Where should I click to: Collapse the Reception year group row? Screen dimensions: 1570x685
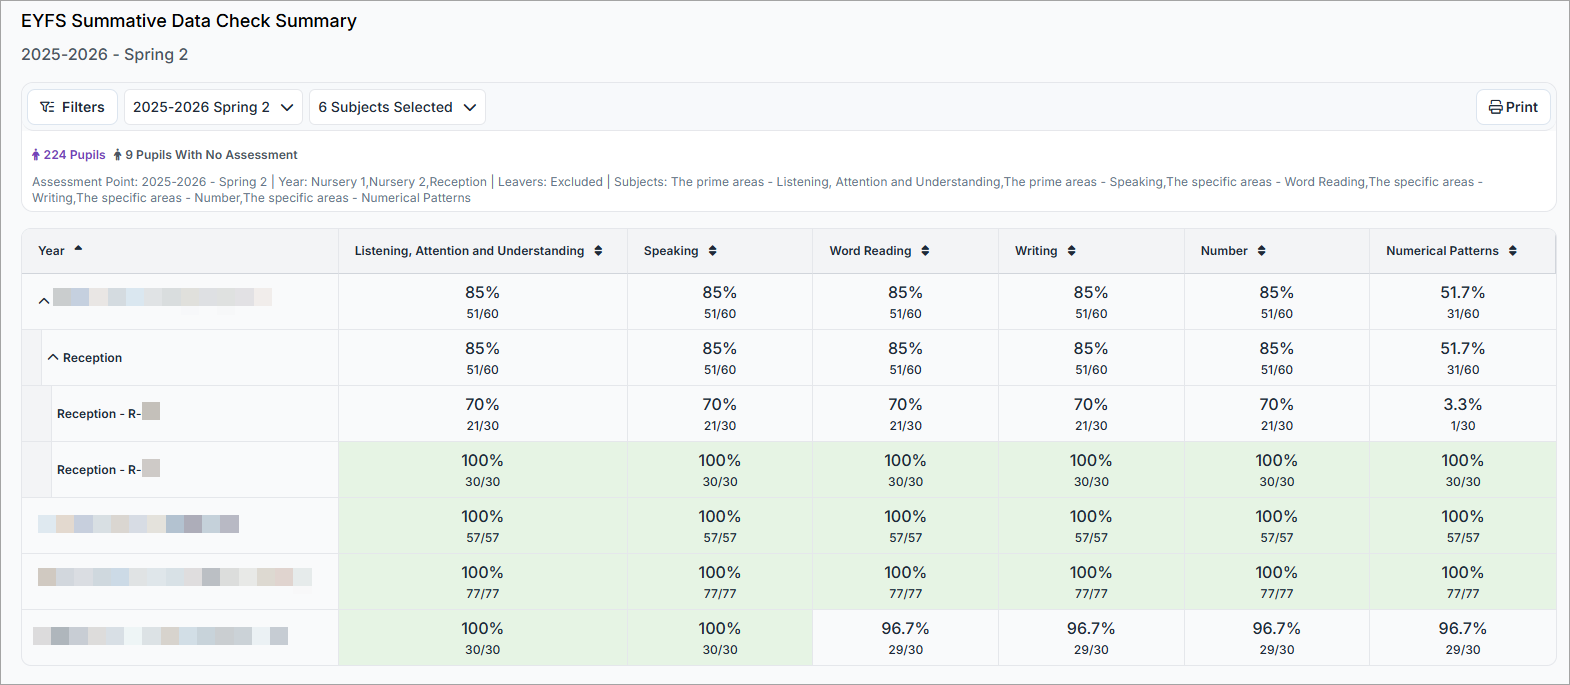click(53, 358)
